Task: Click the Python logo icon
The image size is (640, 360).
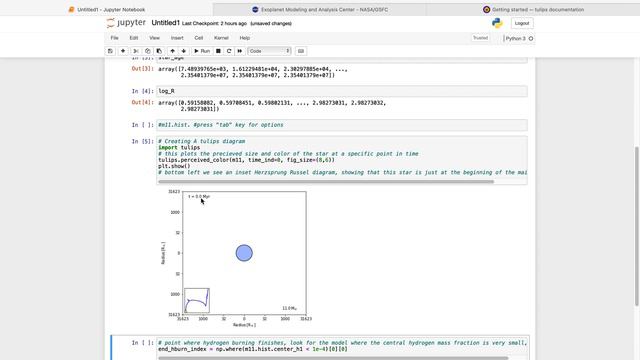Action: tap(497, 23)
